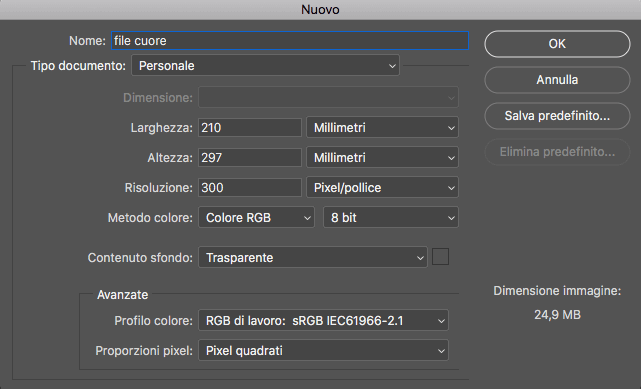This screenshot has height=389, width=641.
Task: Click the chevron arrow of Personale dropdown
Action: [392, 66]
